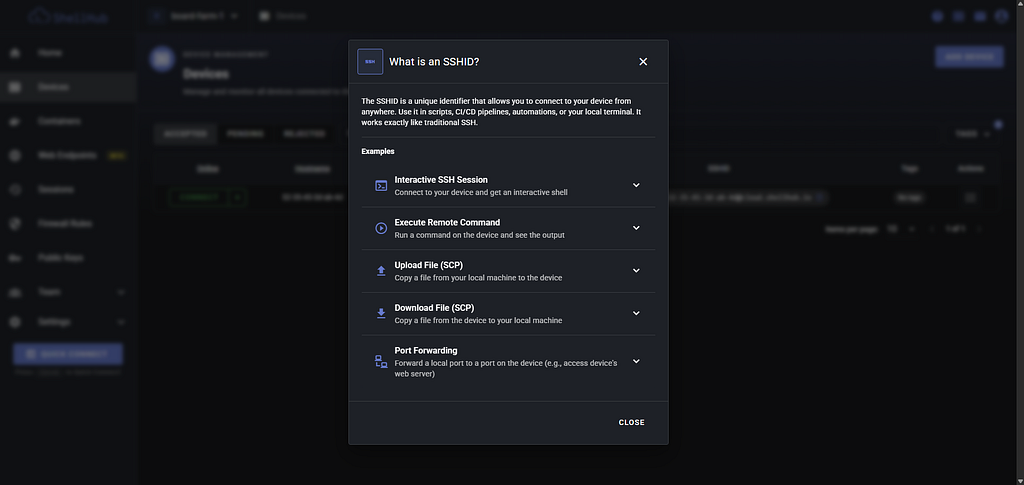
Task: Open Containers in the background sidebar
Action: pos(68,121)
